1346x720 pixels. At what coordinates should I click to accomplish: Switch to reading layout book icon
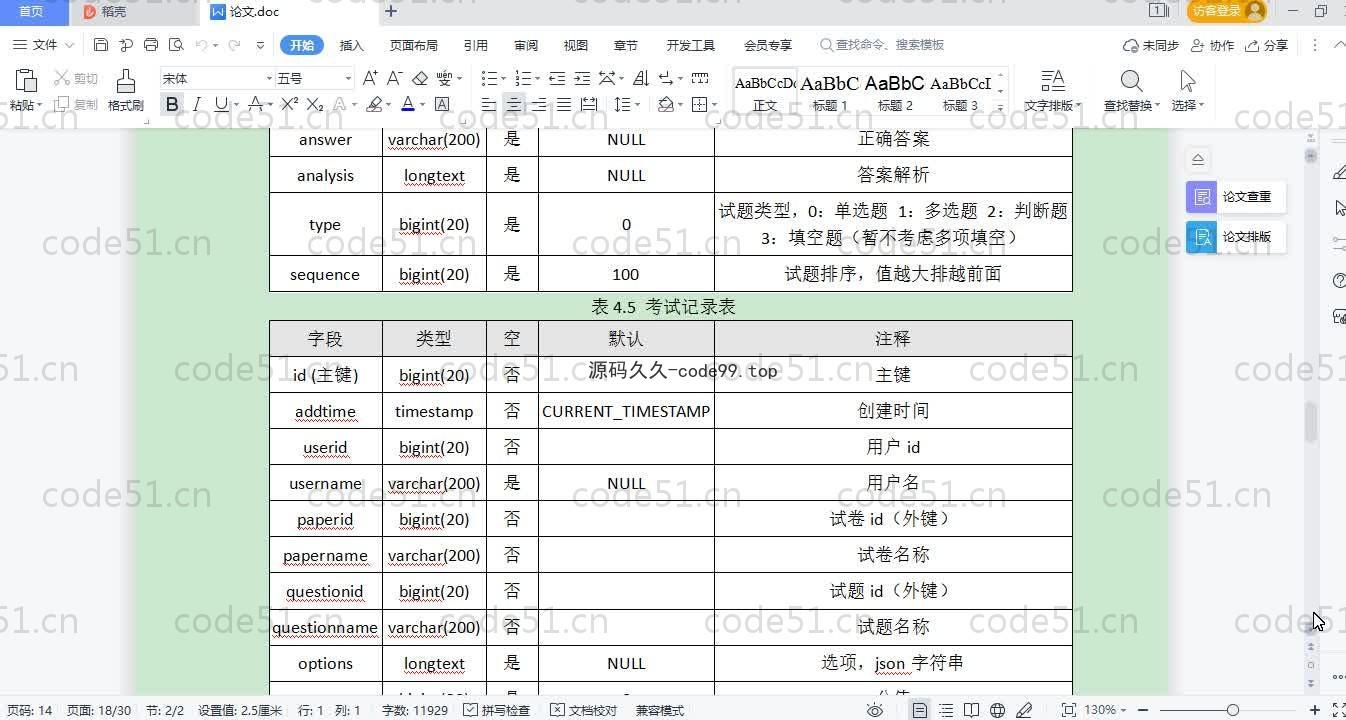[x=971, y=710]
